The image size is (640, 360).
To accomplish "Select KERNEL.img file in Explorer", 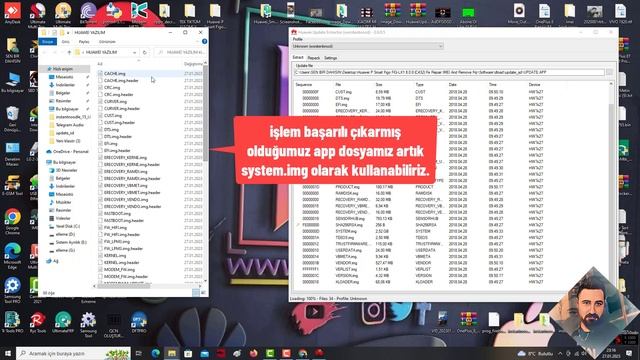I will (x=115, y=256).
